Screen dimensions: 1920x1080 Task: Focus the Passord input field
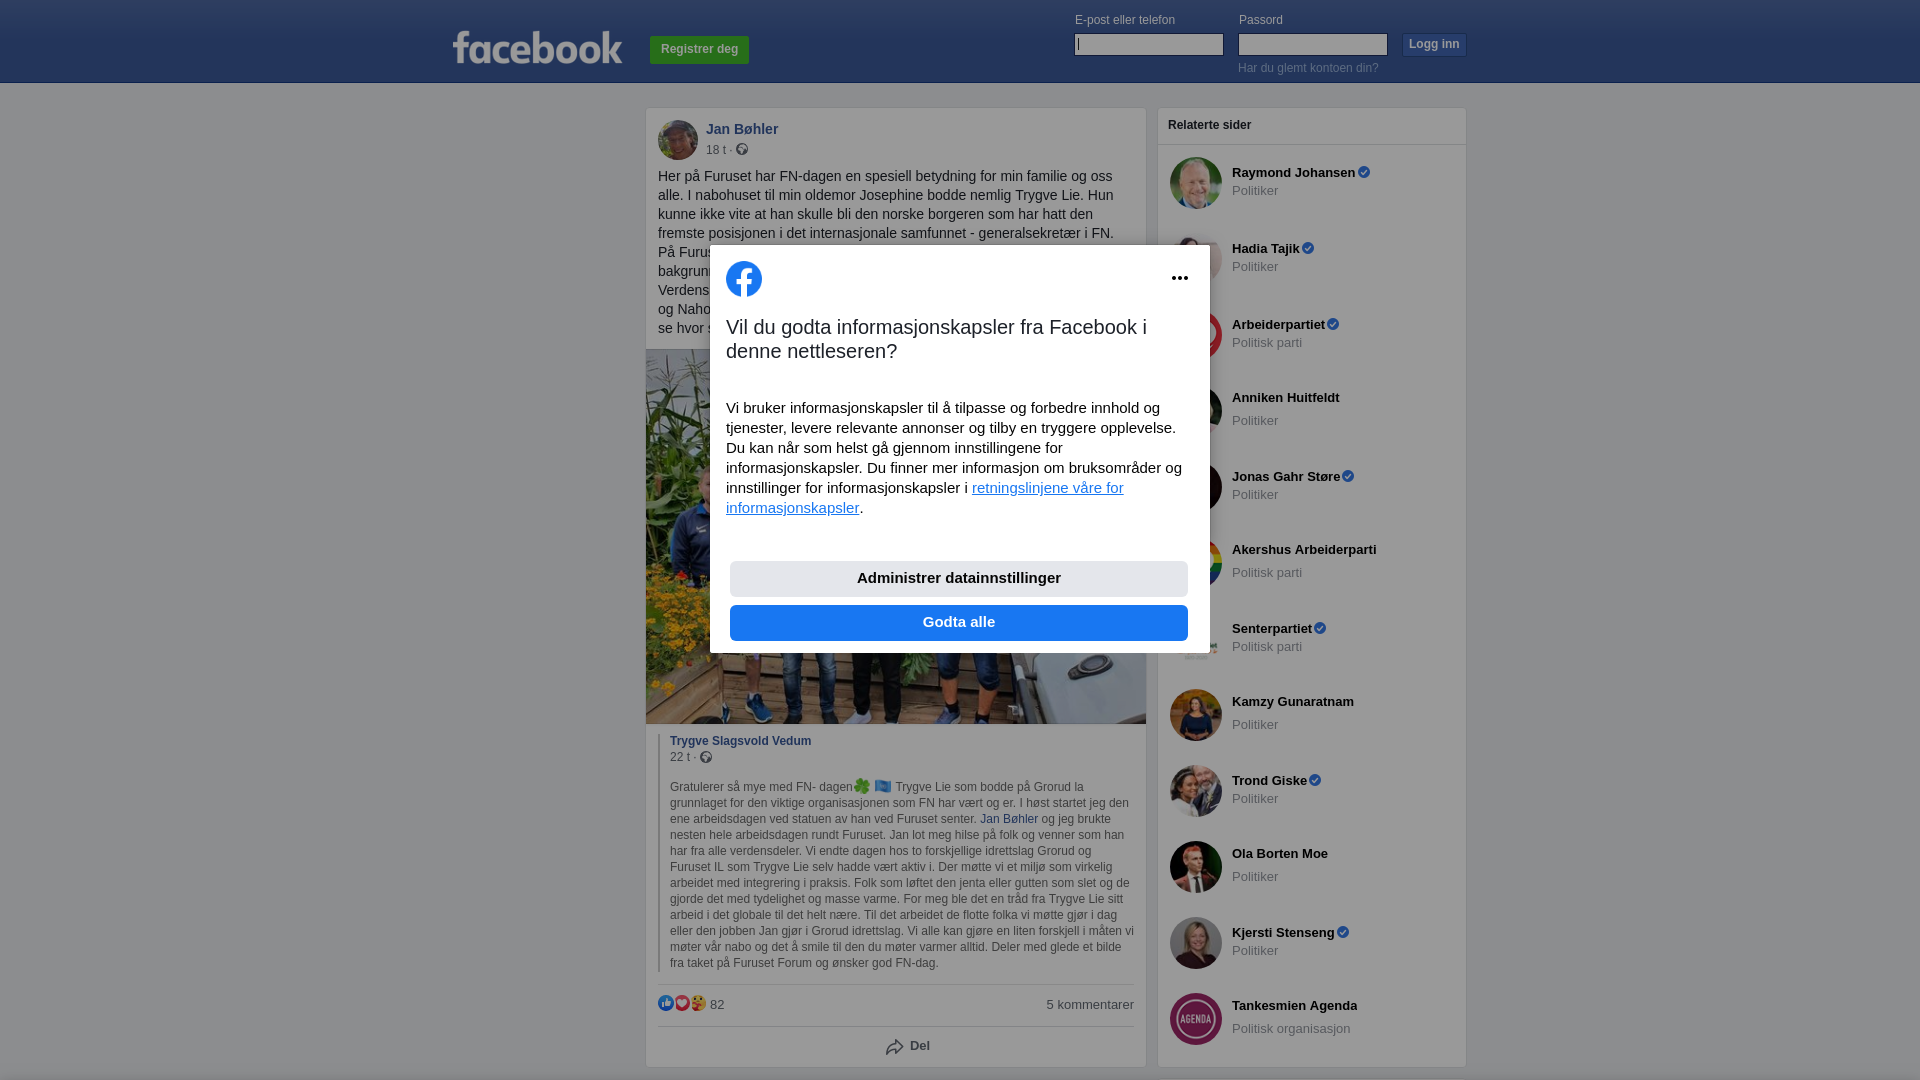(x=1313, y=44)
